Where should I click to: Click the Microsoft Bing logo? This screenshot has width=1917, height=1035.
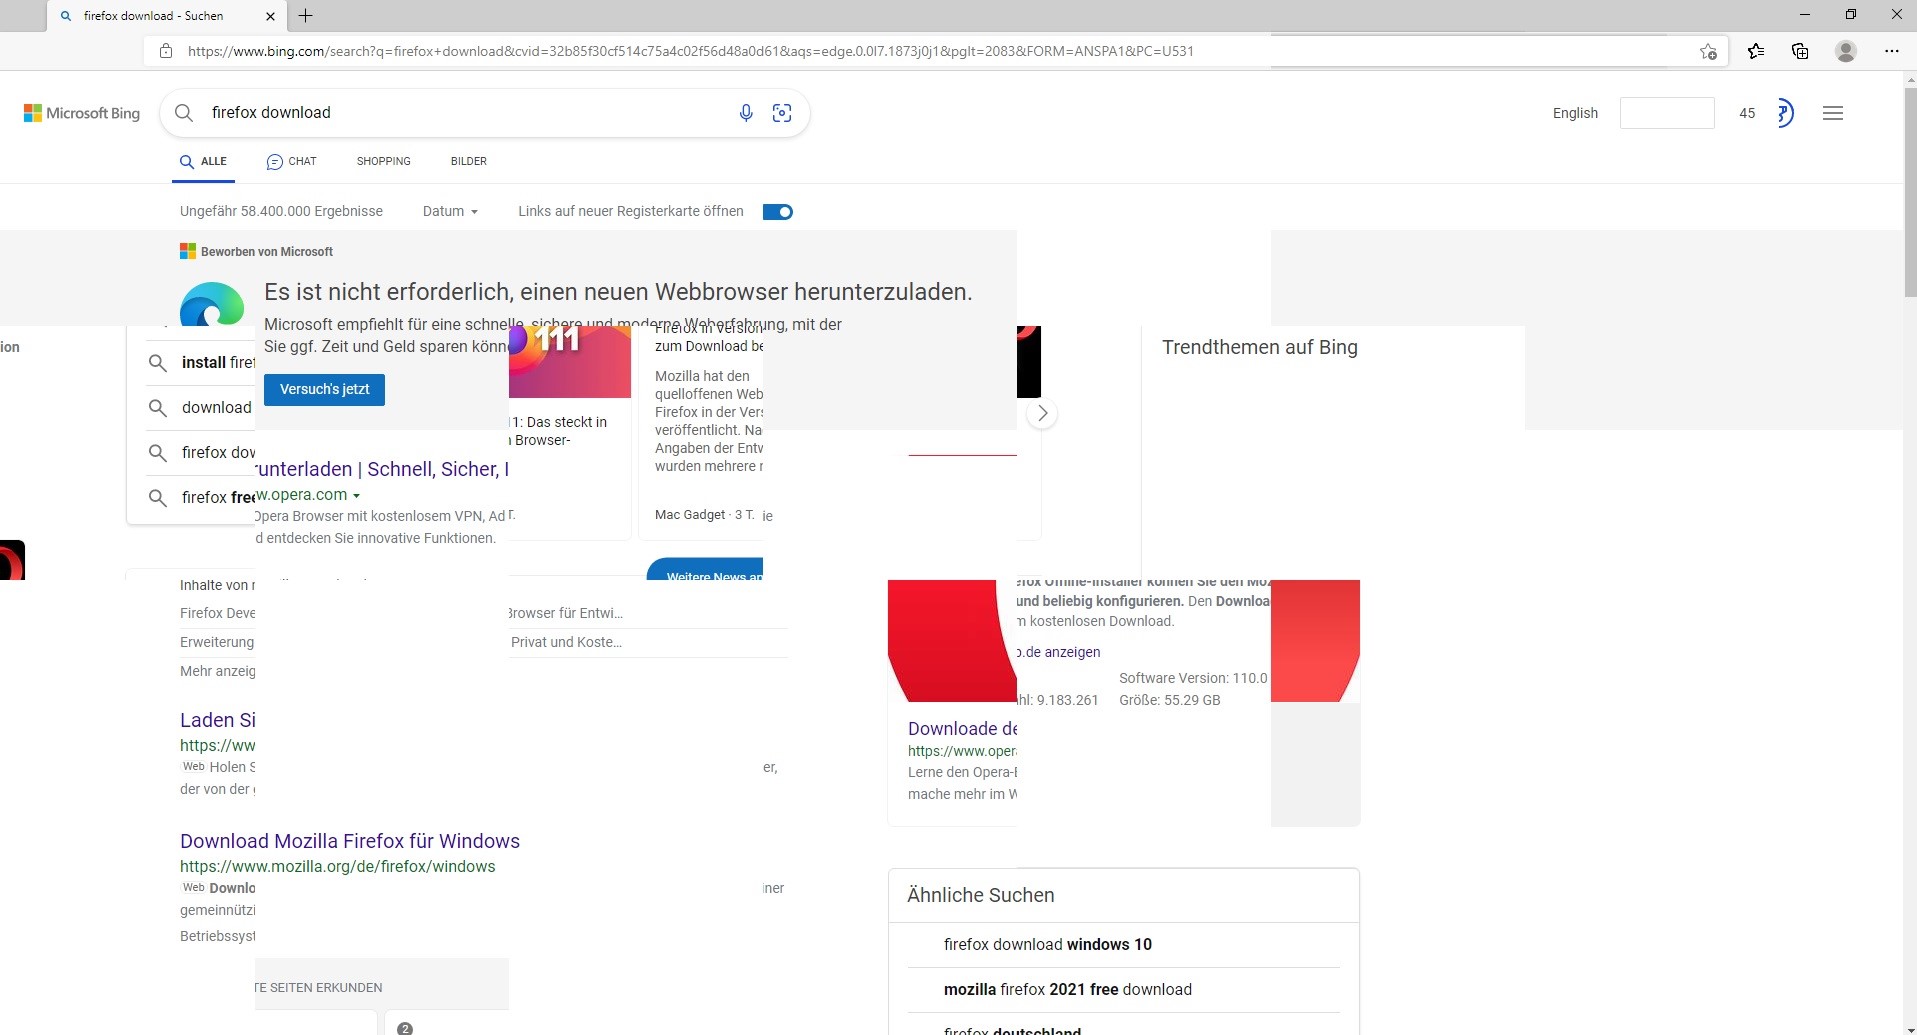82,113
